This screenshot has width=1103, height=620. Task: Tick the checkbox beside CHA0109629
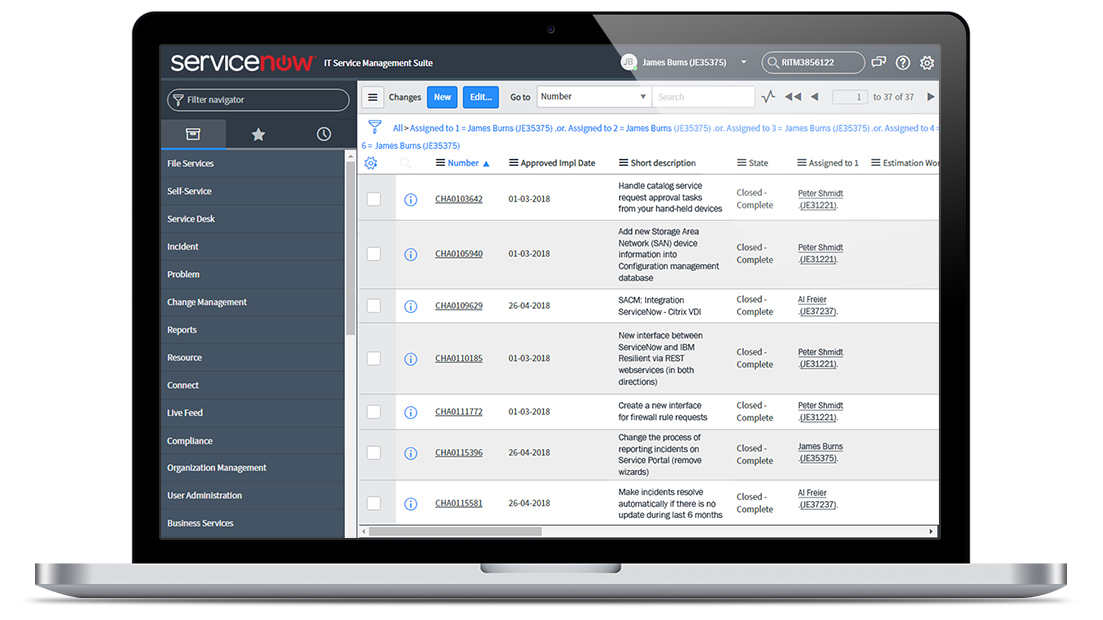point(374,305)
